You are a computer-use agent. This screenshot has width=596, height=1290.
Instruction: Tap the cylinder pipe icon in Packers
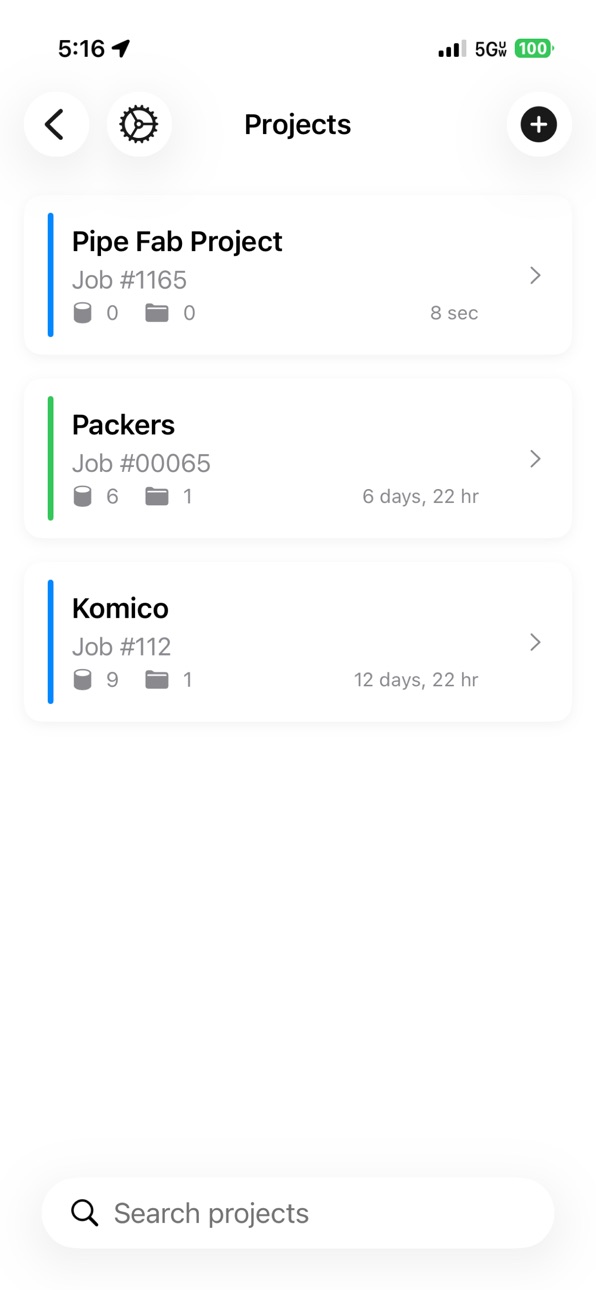[x=83, y=496]
